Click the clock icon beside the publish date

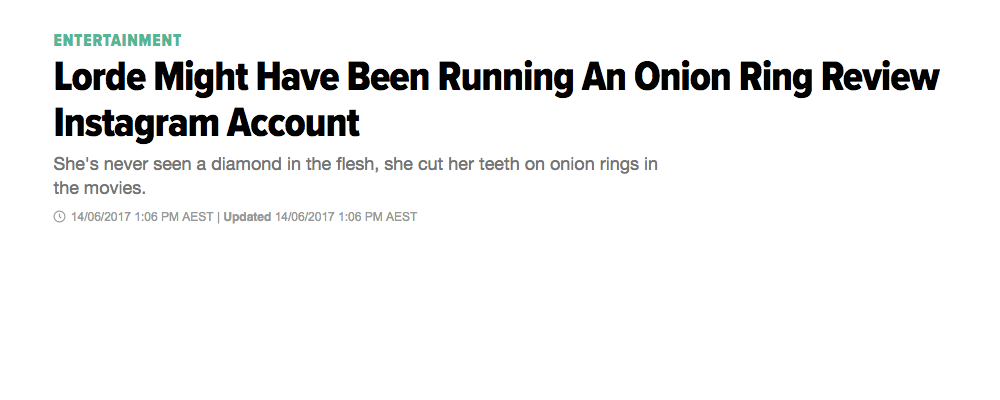point(59,217)
